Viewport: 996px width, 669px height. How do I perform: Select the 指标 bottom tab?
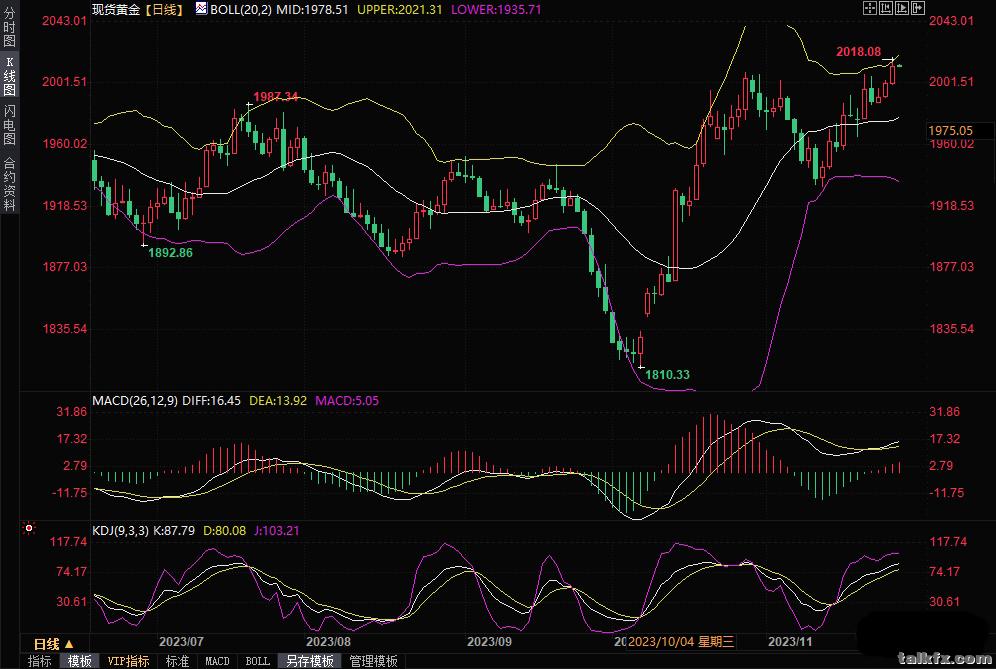[x=39, y=661]
